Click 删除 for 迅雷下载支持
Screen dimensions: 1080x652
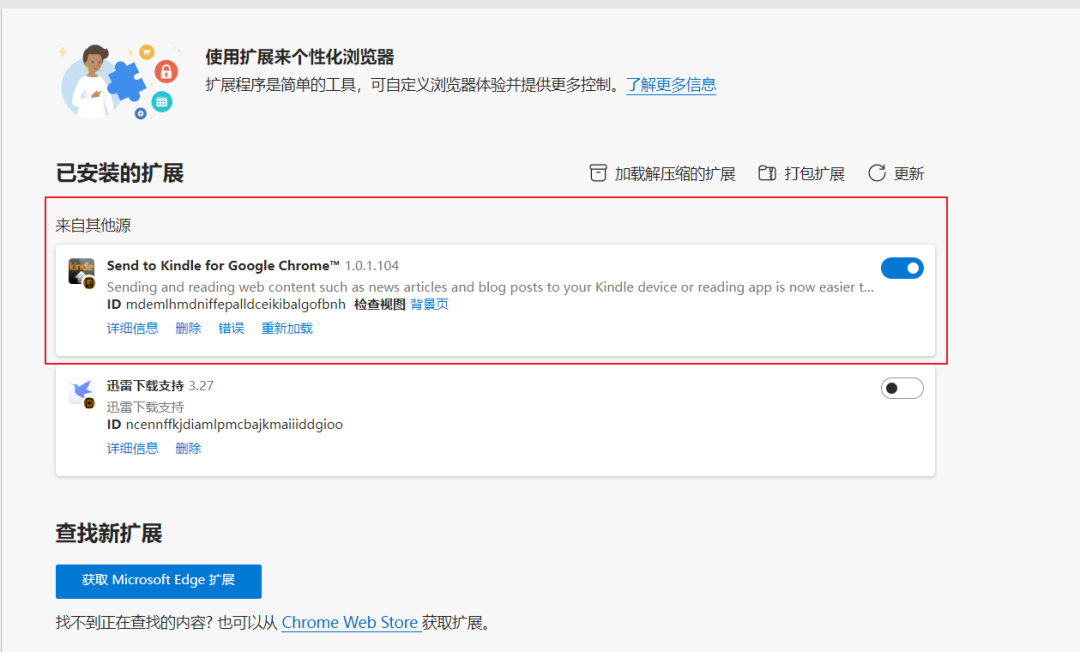[x=188, y=448]
